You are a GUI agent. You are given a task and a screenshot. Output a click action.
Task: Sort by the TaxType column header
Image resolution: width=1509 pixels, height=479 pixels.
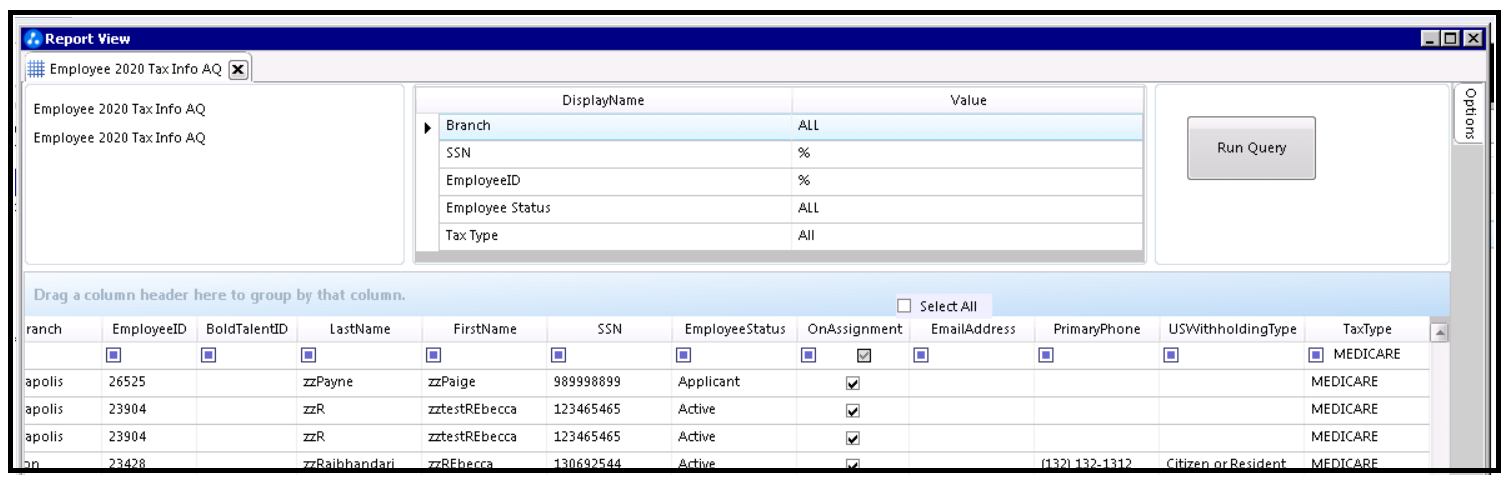coord(1368,329)
